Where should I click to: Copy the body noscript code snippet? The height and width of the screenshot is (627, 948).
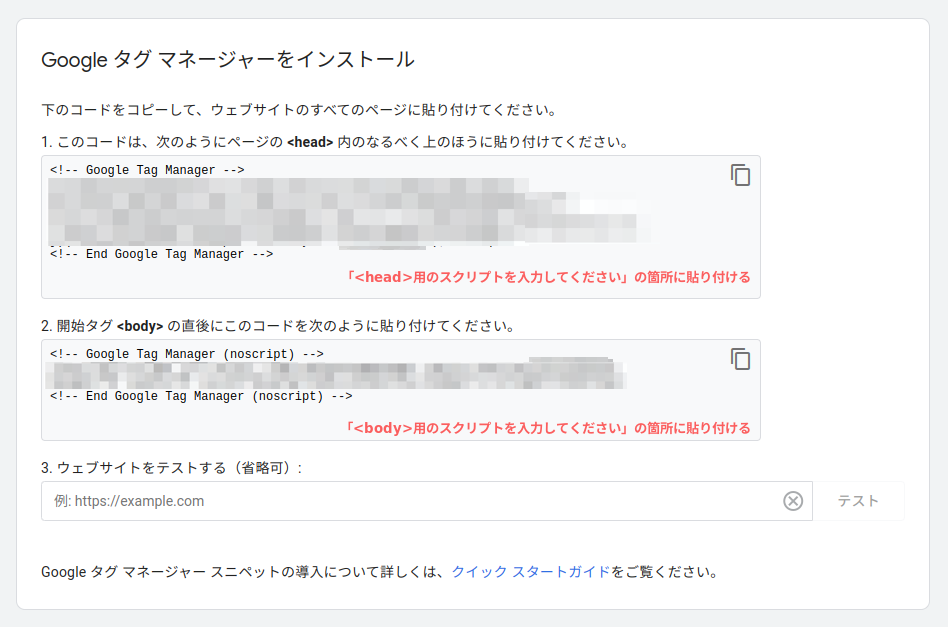740,359
